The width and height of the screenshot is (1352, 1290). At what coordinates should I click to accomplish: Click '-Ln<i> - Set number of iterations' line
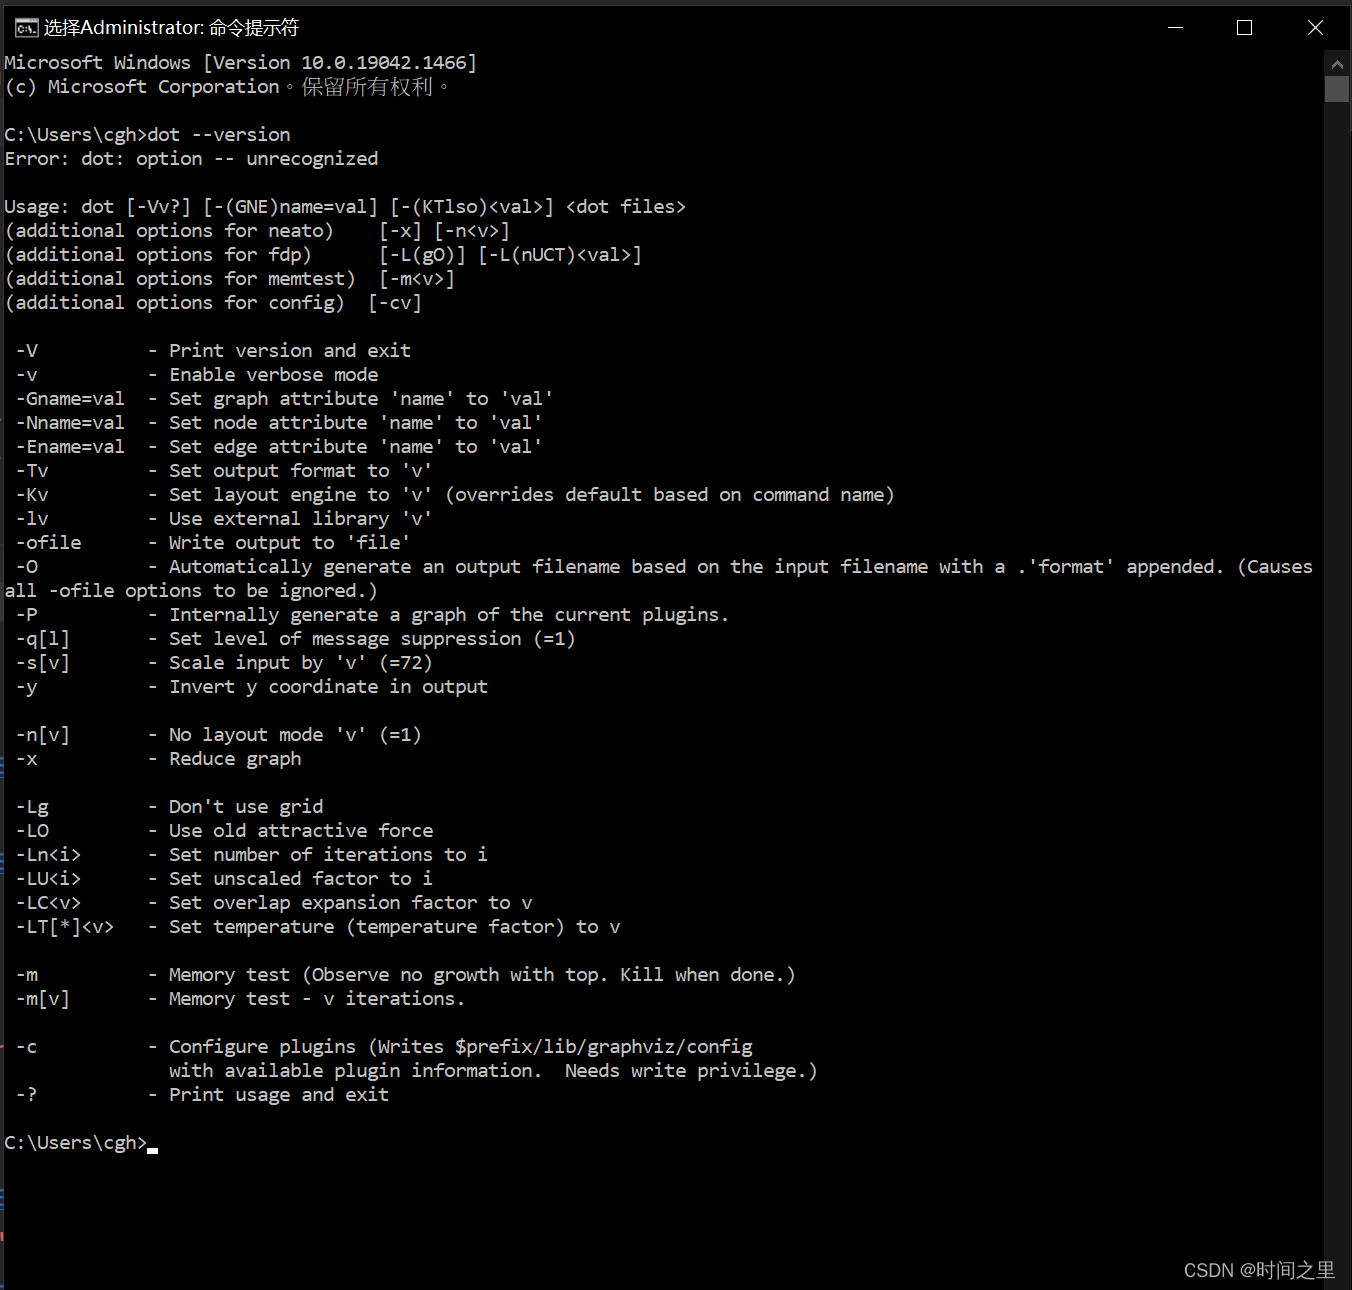pyautogui.click(x=252, y=855)
